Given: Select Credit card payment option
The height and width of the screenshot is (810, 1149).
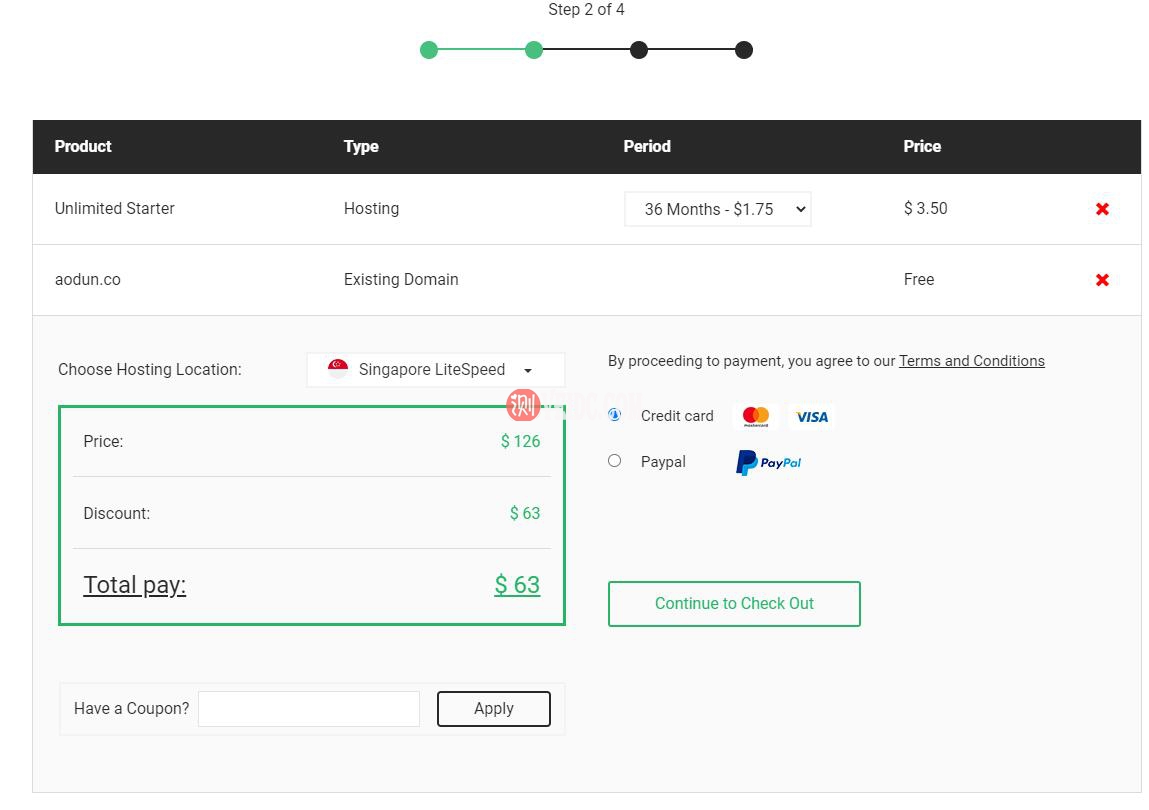Looking at the screenshot, I should (615, 415).
